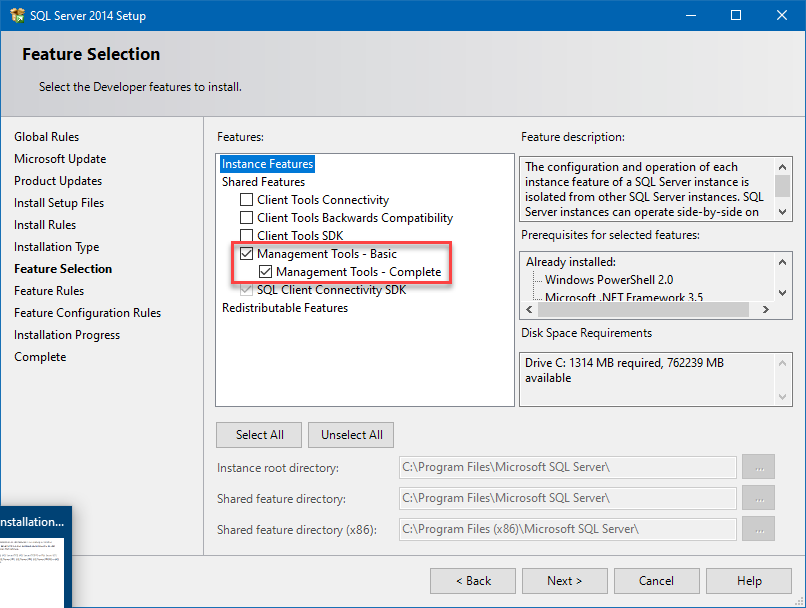Viewport: 806px width, 608px height.
Task: Click the Select All button
Action: point(259,435)
